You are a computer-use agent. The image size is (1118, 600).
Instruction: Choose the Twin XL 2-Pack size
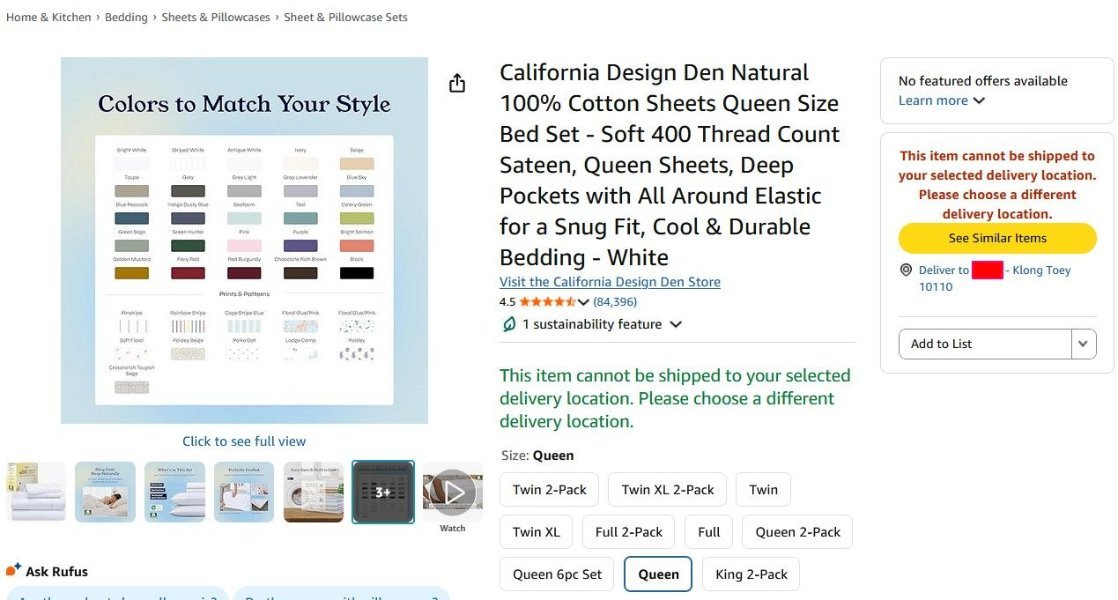[667, 490]
